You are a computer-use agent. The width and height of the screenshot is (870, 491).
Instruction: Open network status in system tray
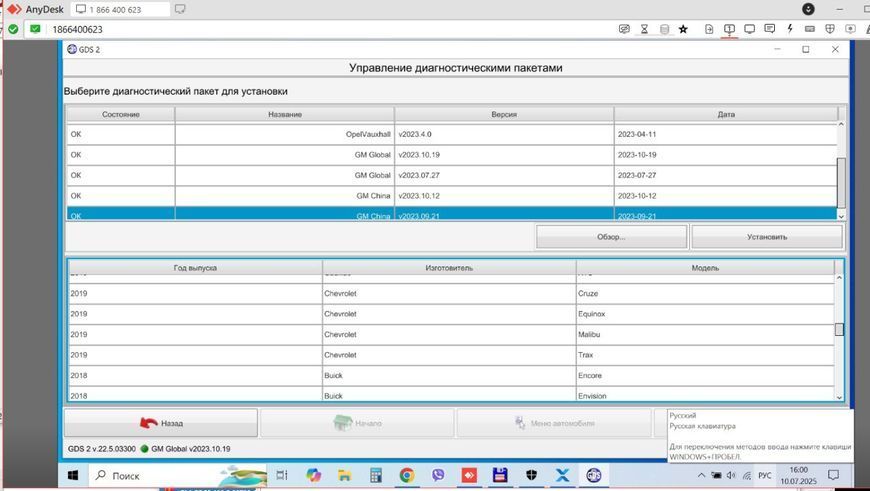pos(747,475)
